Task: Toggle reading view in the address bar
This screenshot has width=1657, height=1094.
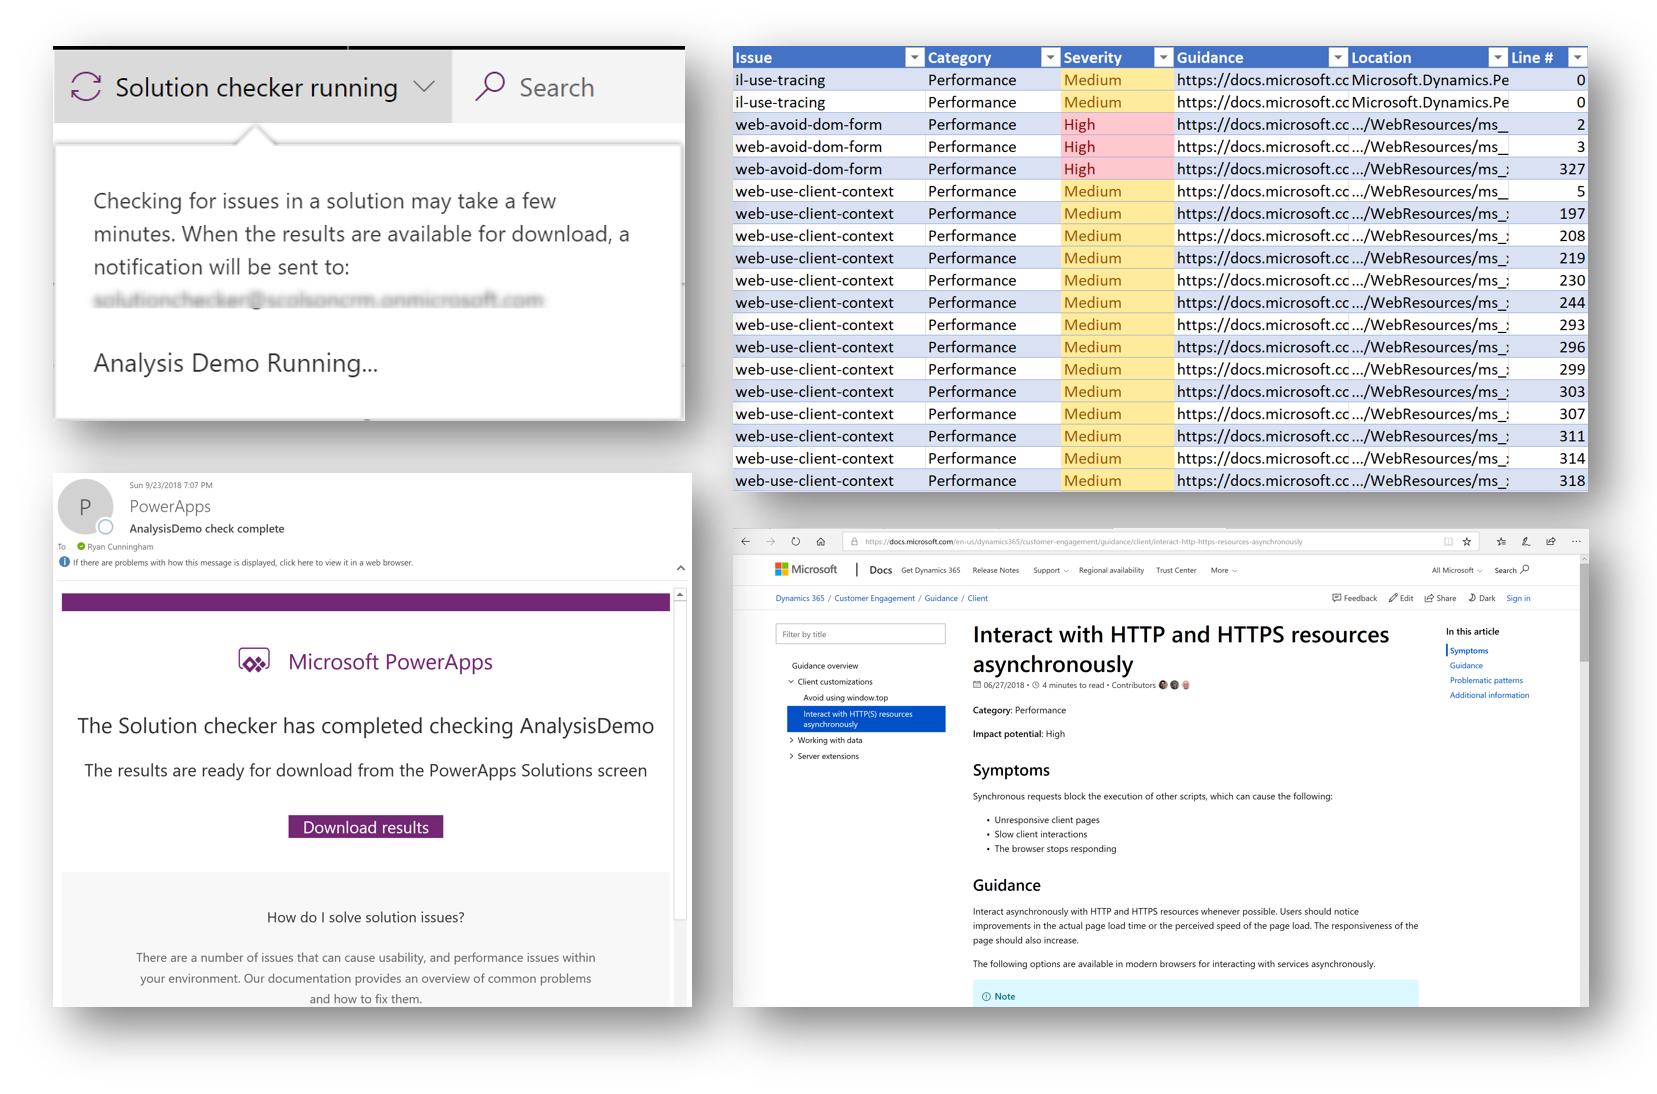Action: pos(1446,540)
